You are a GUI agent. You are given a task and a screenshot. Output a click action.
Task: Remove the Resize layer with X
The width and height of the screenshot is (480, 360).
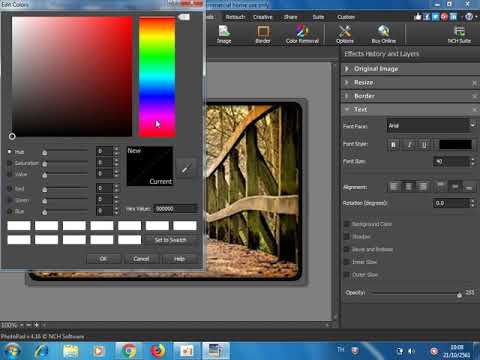[x=474, y=83]
